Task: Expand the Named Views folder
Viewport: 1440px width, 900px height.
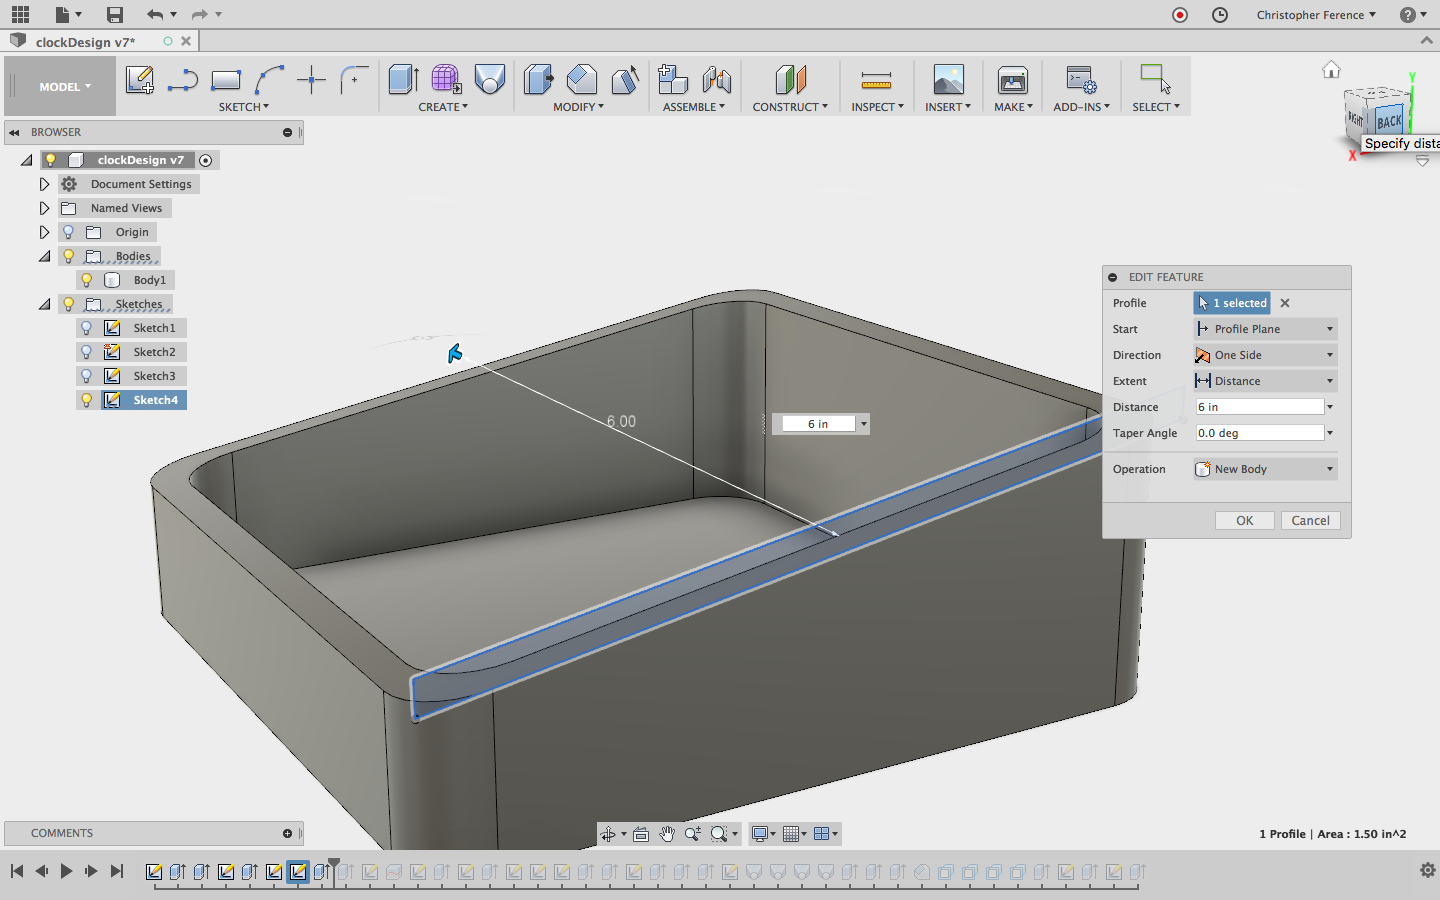Action: [44, 208]
